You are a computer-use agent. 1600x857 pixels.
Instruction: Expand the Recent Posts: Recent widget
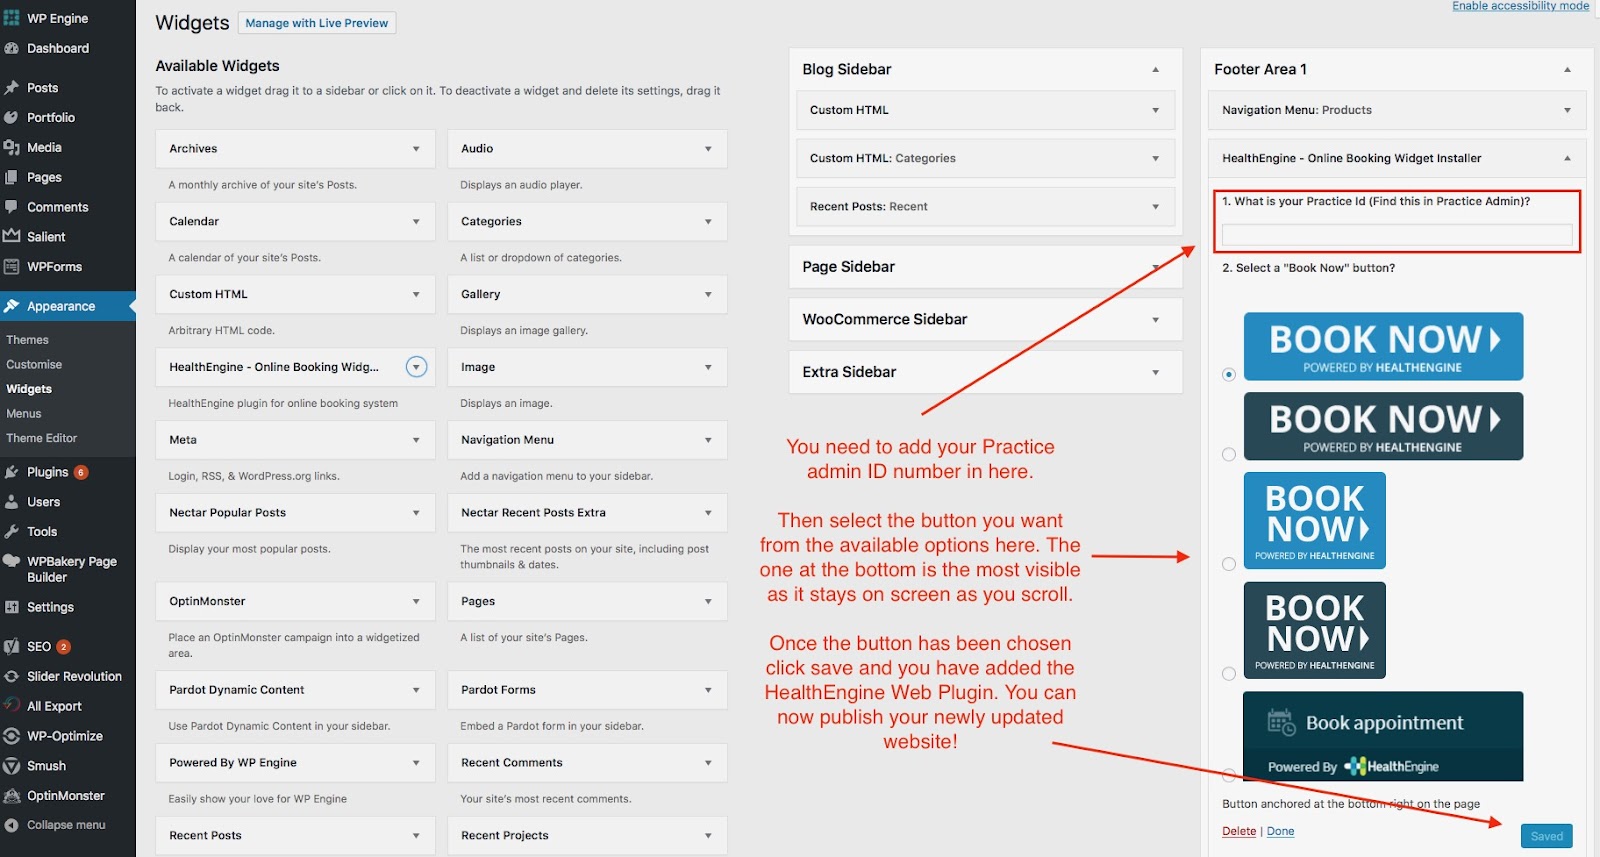click(1155, 207)
